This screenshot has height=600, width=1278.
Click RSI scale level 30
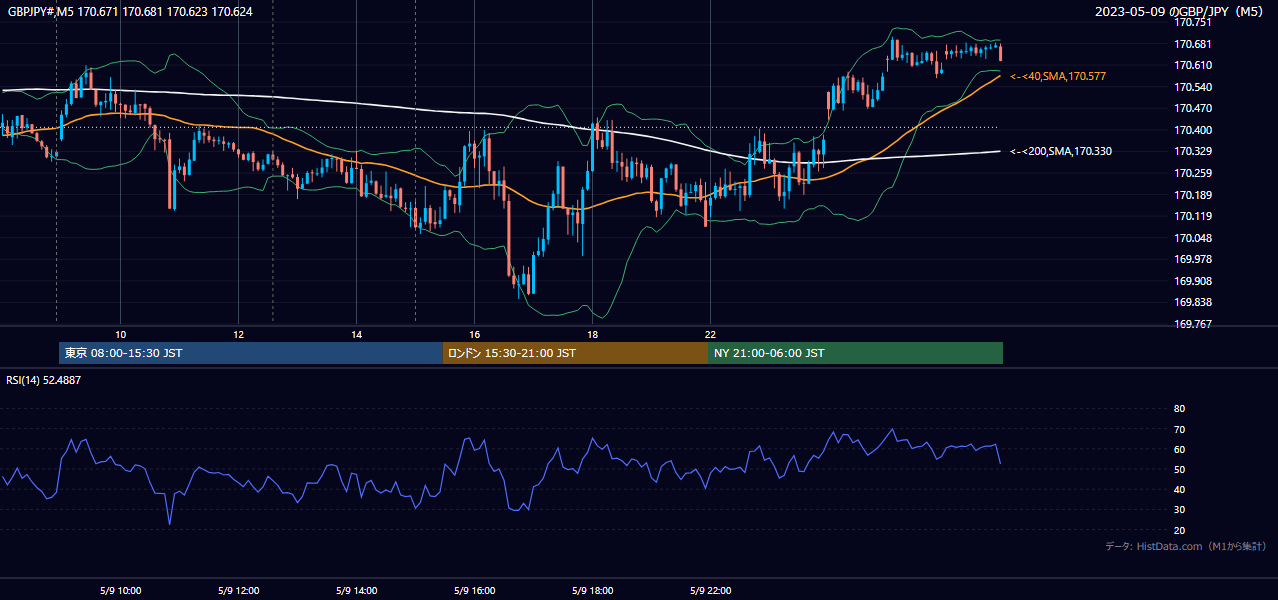1179,510
